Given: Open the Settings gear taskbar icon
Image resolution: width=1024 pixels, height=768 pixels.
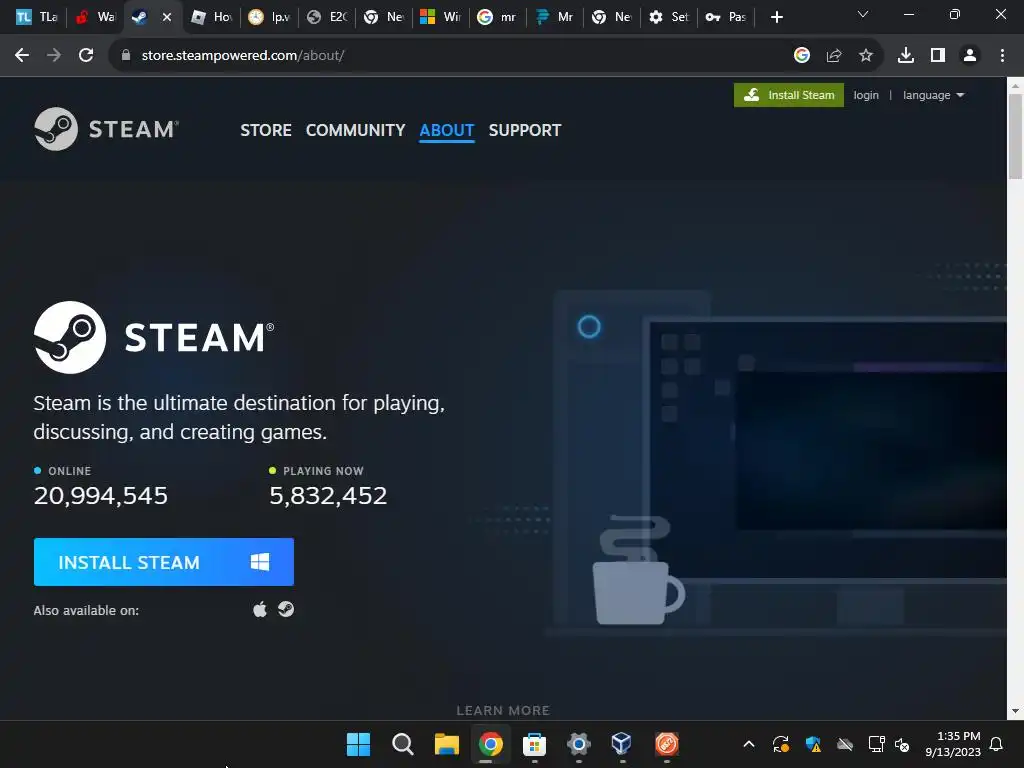Looking at the screenshot, I should 579,744.
